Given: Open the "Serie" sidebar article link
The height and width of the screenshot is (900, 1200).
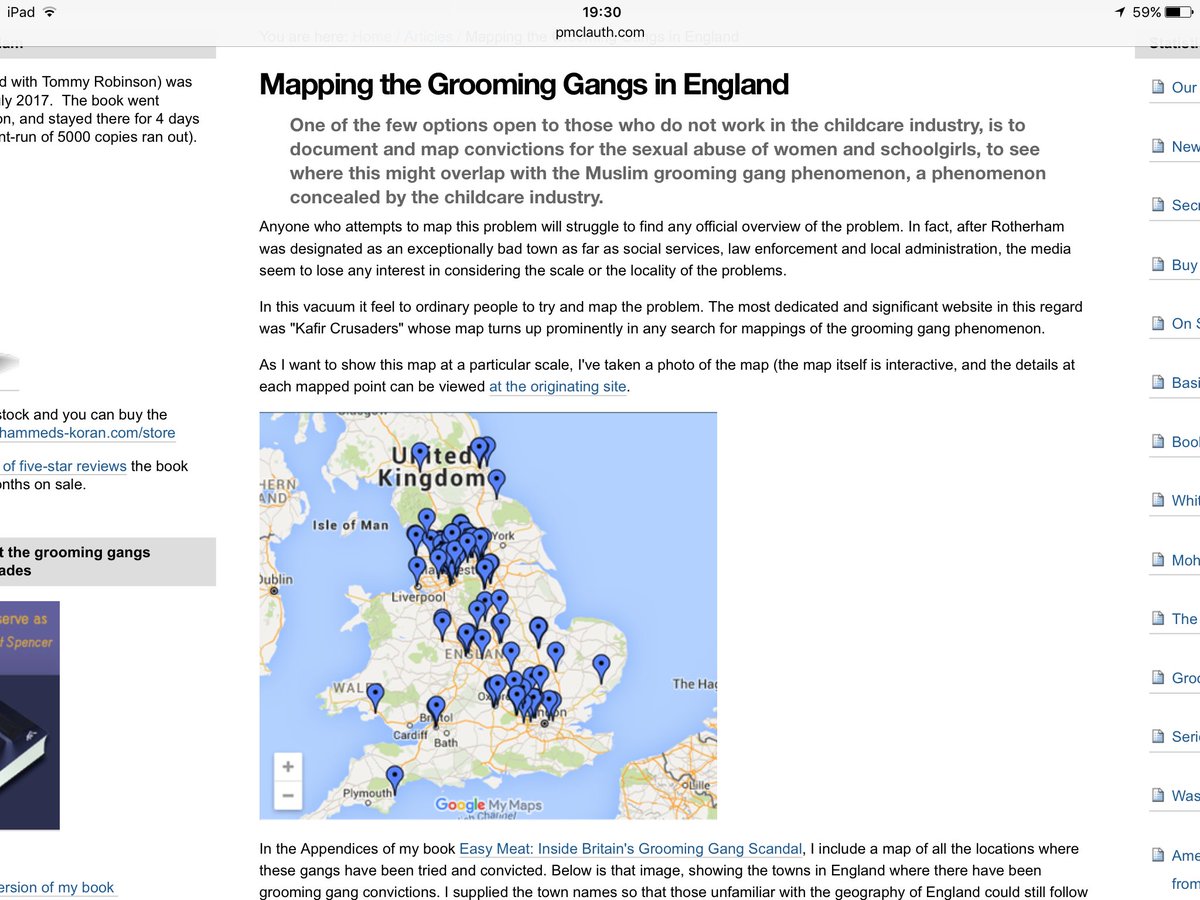Looking at the screenshot, I should 1186,737.
